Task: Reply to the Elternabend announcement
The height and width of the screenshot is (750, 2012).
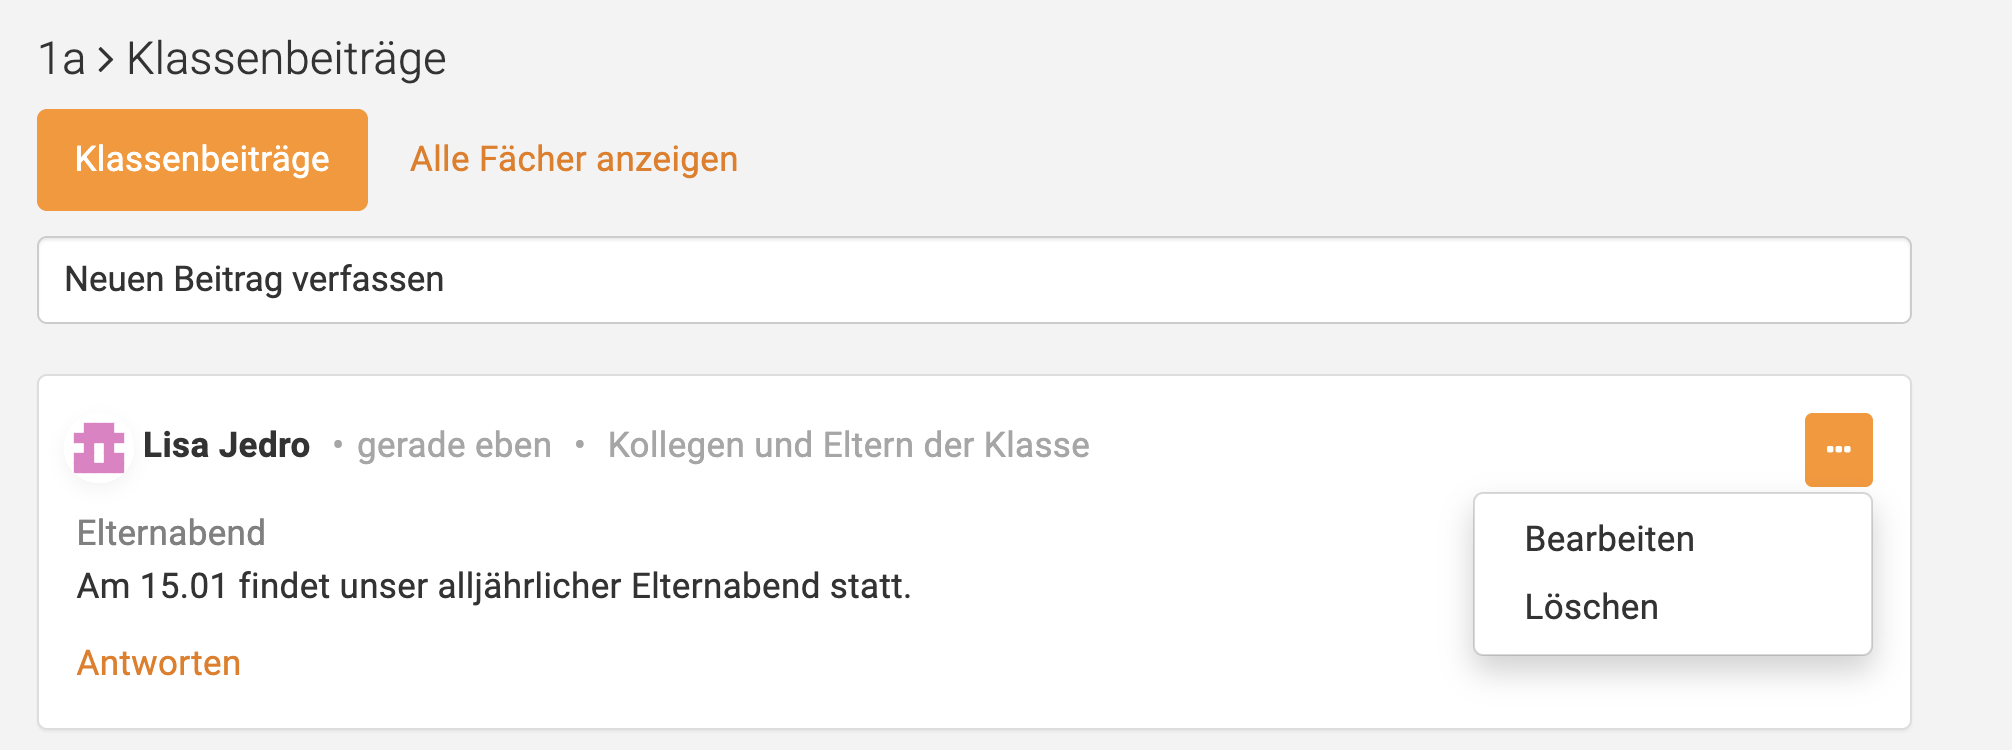Action: pos(158,662)
